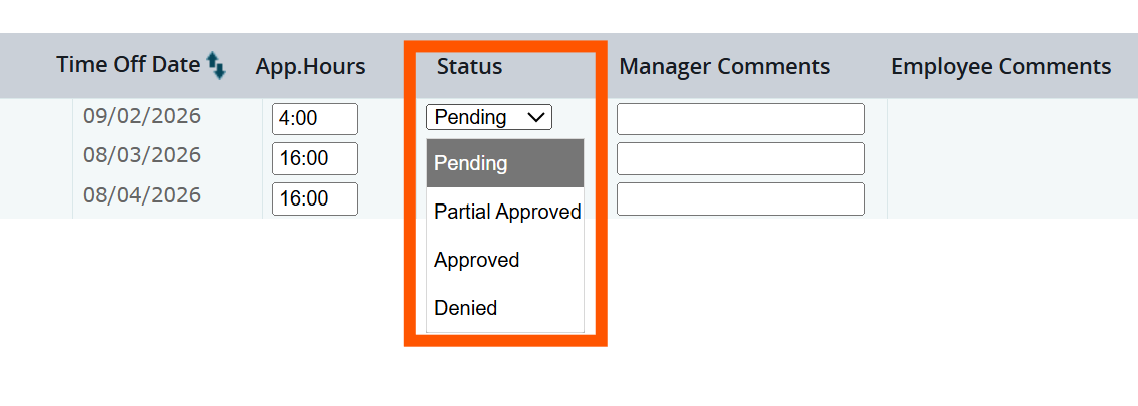Click the Status column header
This screenshot has height=406, width=1138.
point(470,67)
